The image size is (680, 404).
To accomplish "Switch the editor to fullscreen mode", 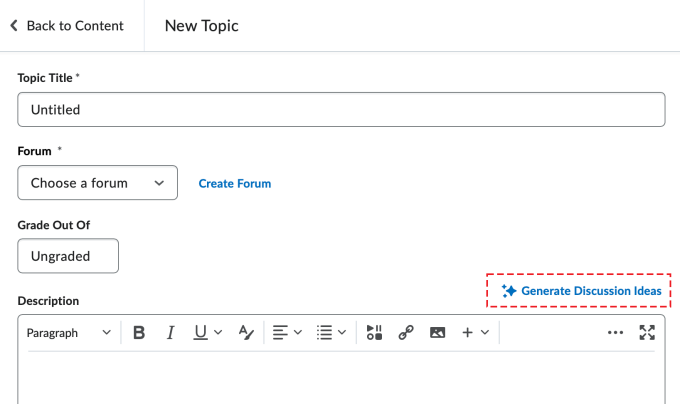I will (647, 333).
